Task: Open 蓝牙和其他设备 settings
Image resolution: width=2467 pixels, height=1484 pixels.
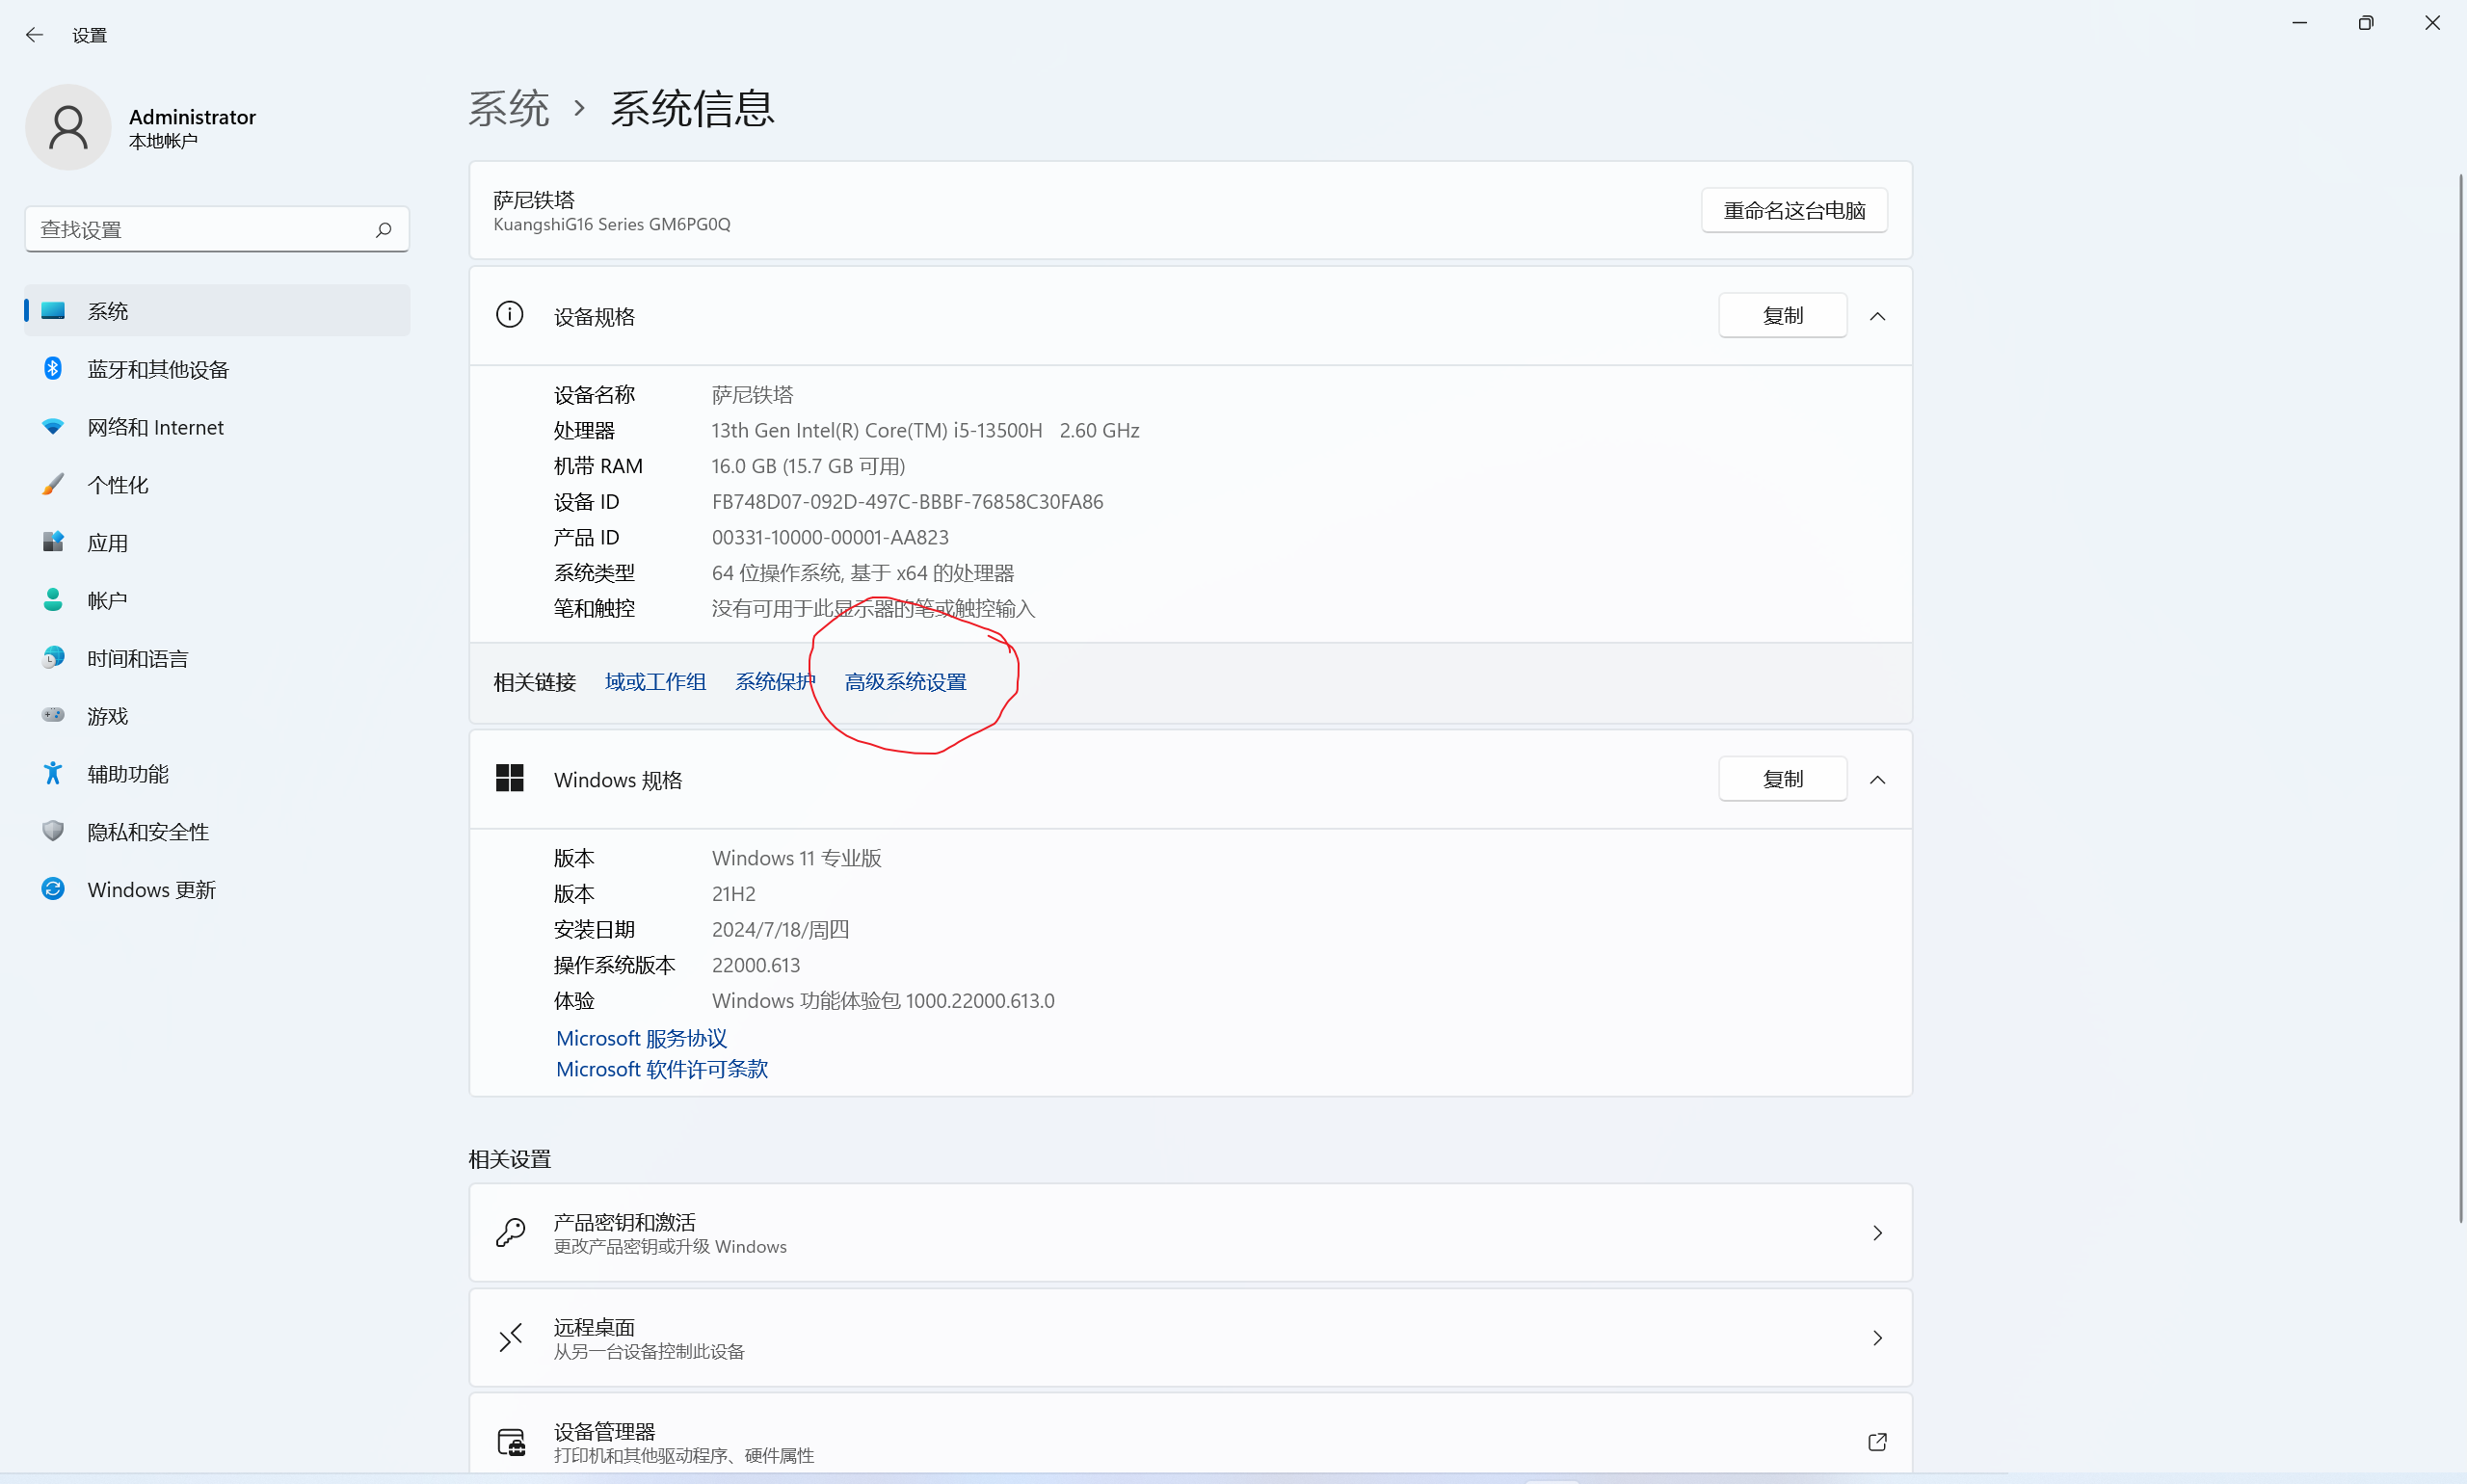Action: (217, 369)
